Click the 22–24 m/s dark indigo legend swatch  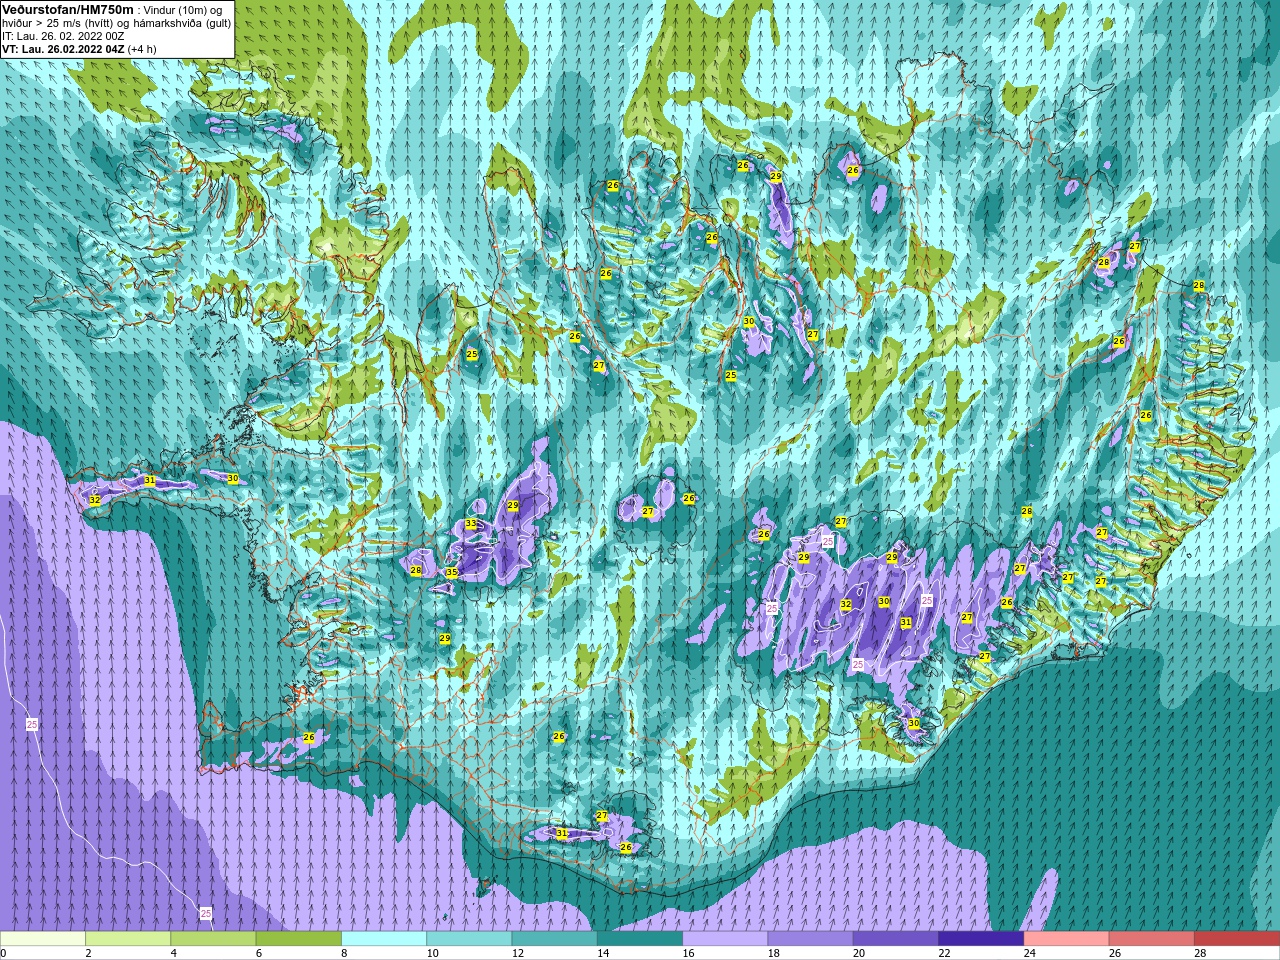(981, 939)
